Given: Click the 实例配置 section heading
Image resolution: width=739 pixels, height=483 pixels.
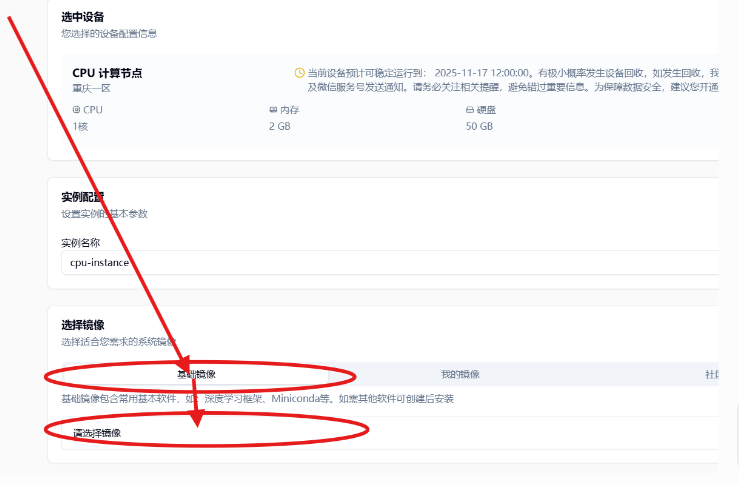Looking at the screenshot, I should [83, 197].
